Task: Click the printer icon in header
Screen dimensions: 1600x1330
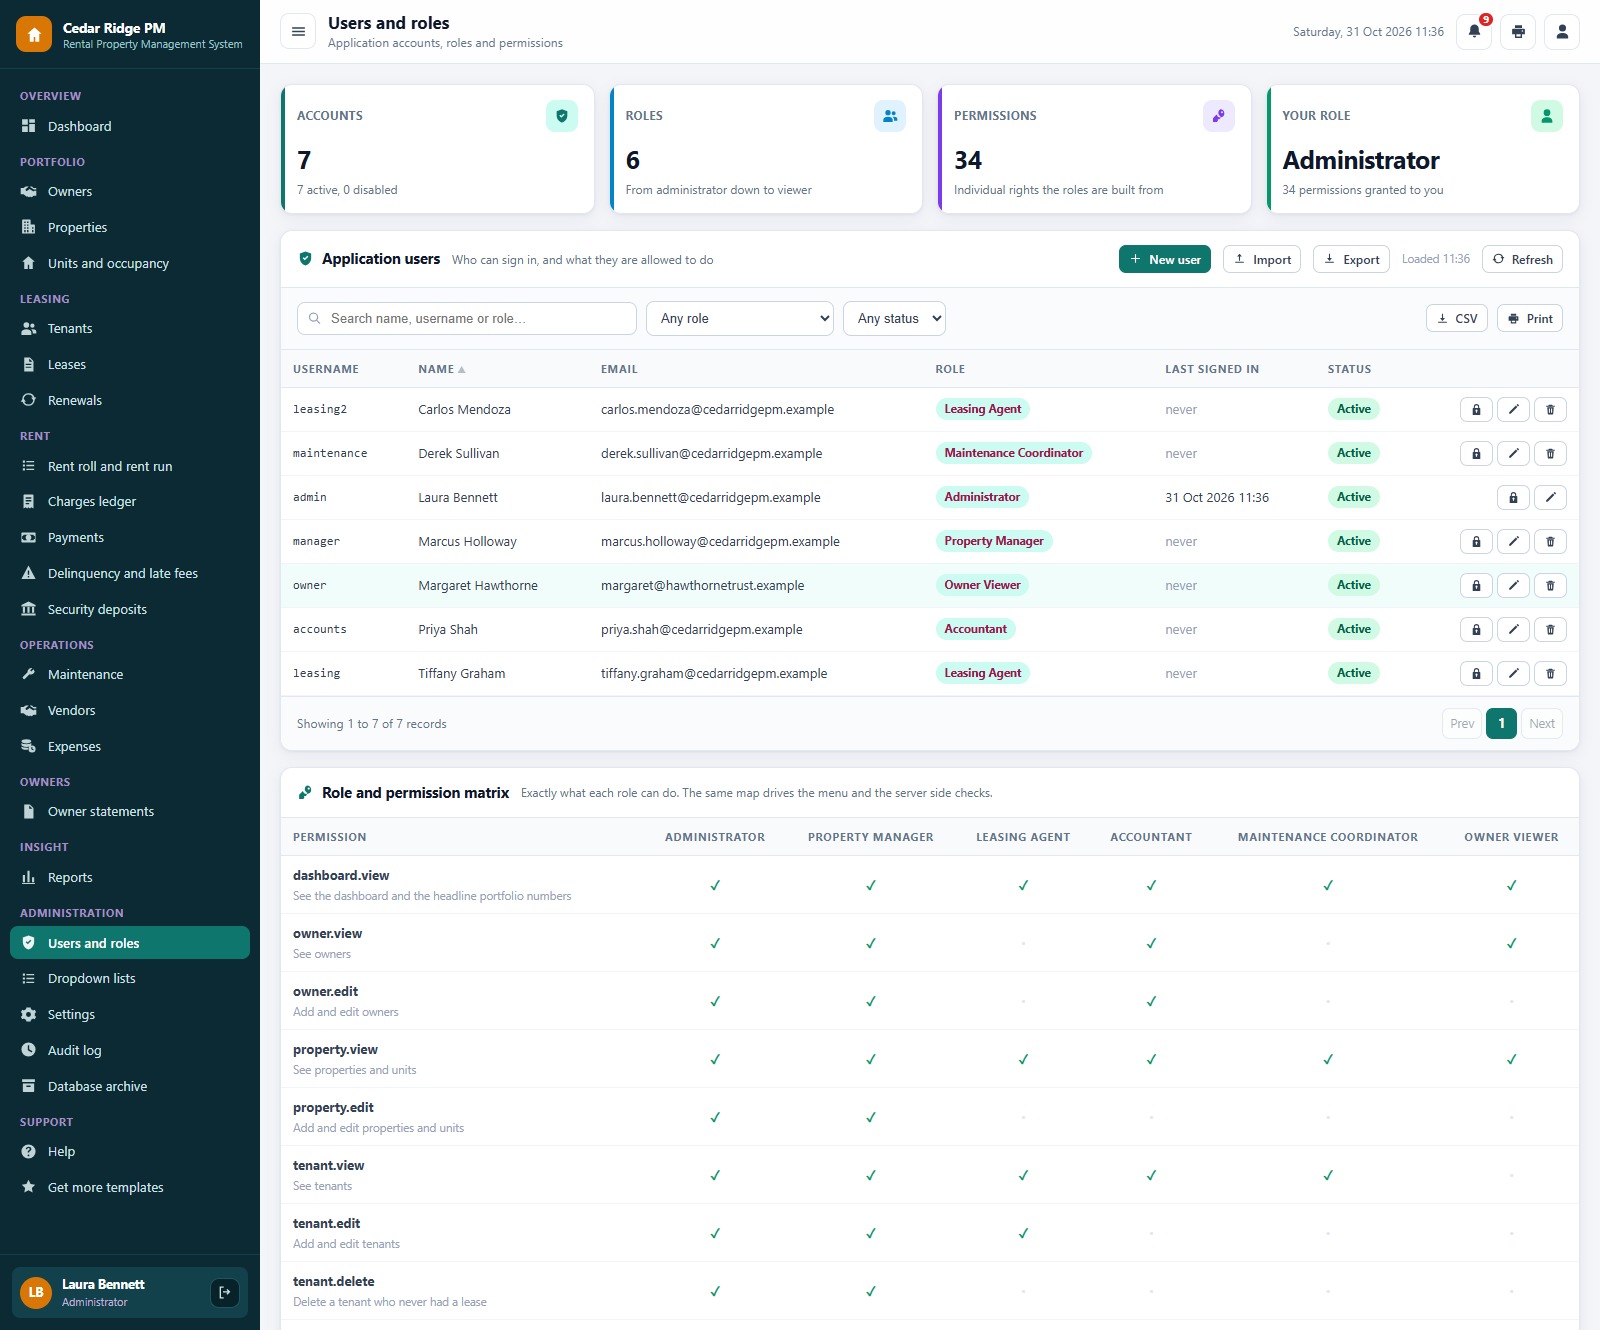Action: pyautogui.click(x=1518, y=32)
